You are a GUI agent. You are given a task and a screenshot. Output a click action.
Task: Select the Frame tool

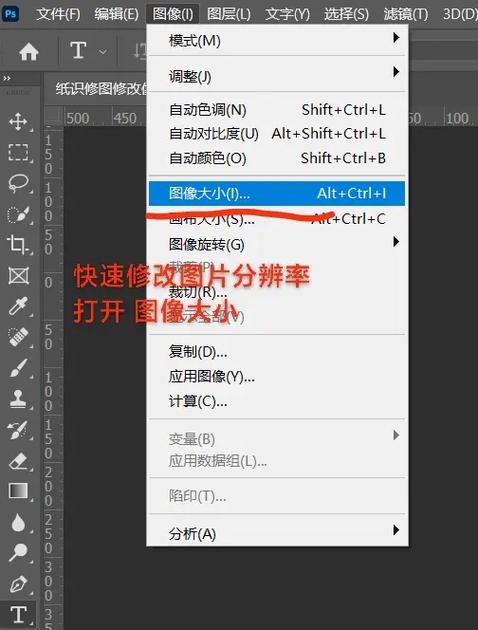pyautogui.click(x=18, y=276)
